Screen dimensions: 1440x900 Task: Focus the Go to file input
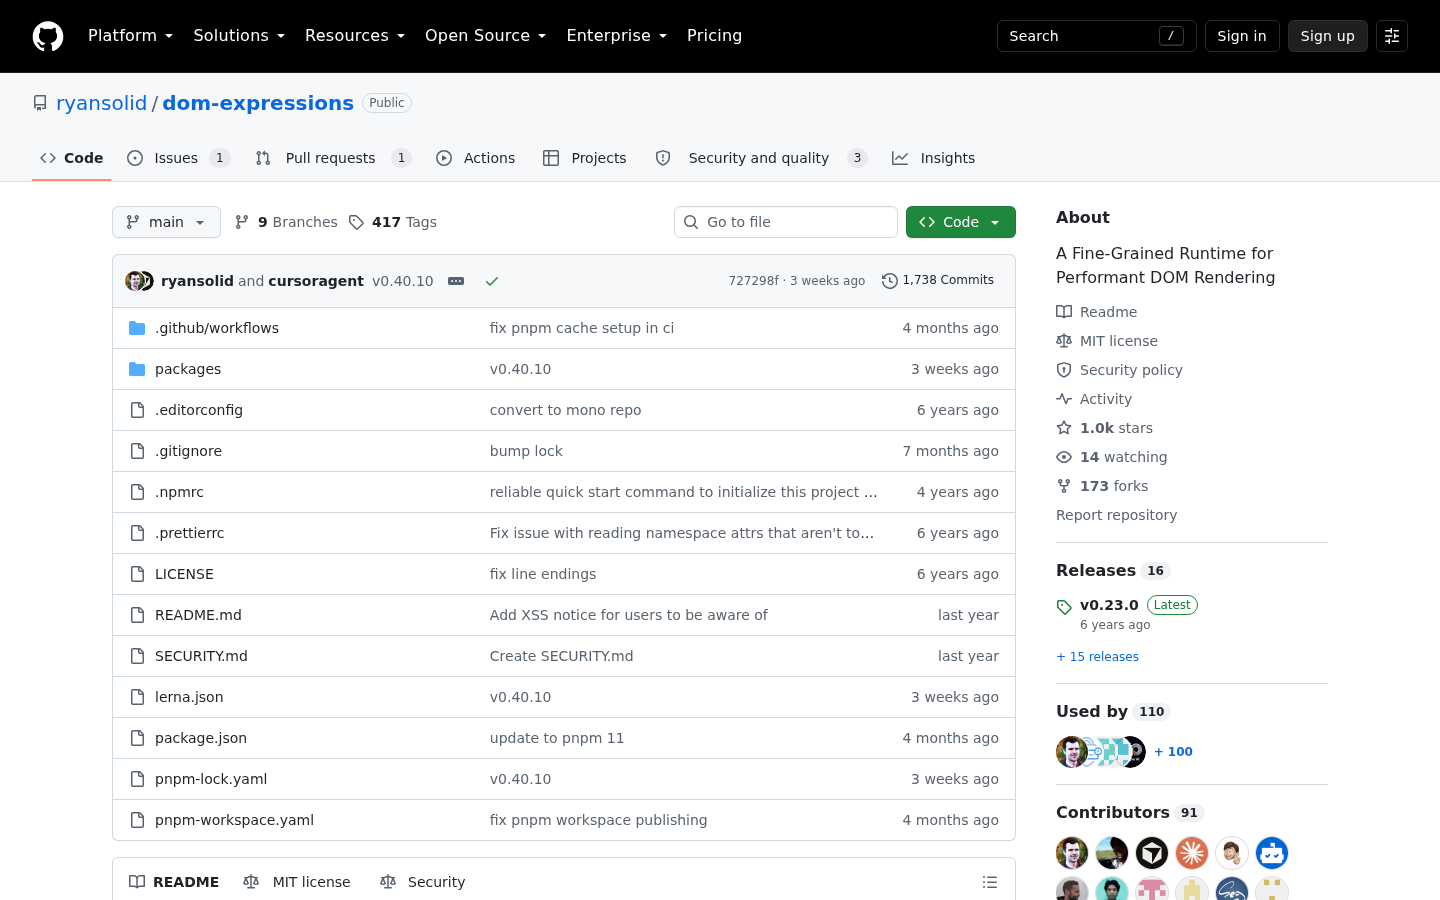pos(786,222)
